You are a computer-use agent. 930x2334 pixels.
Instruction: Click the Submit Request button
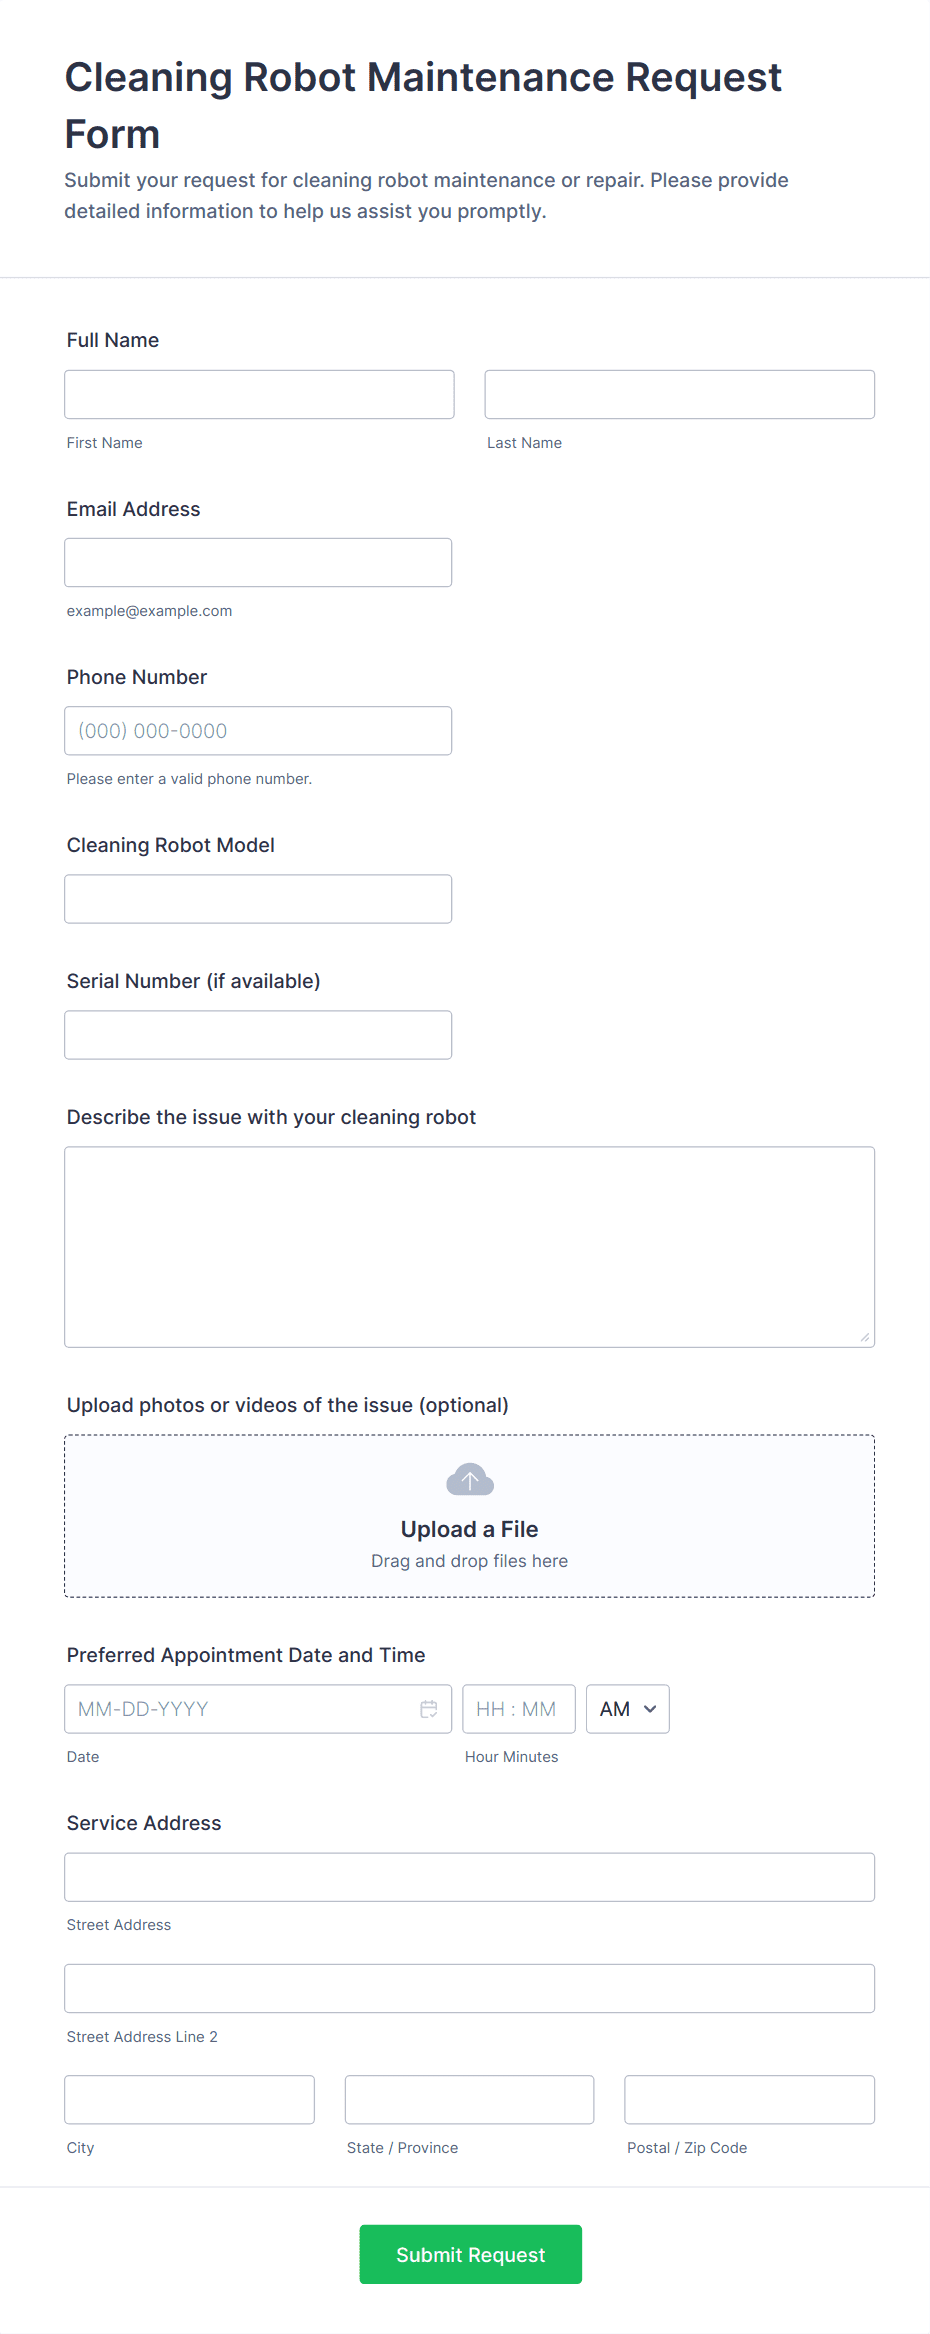tap(470, 2254)
